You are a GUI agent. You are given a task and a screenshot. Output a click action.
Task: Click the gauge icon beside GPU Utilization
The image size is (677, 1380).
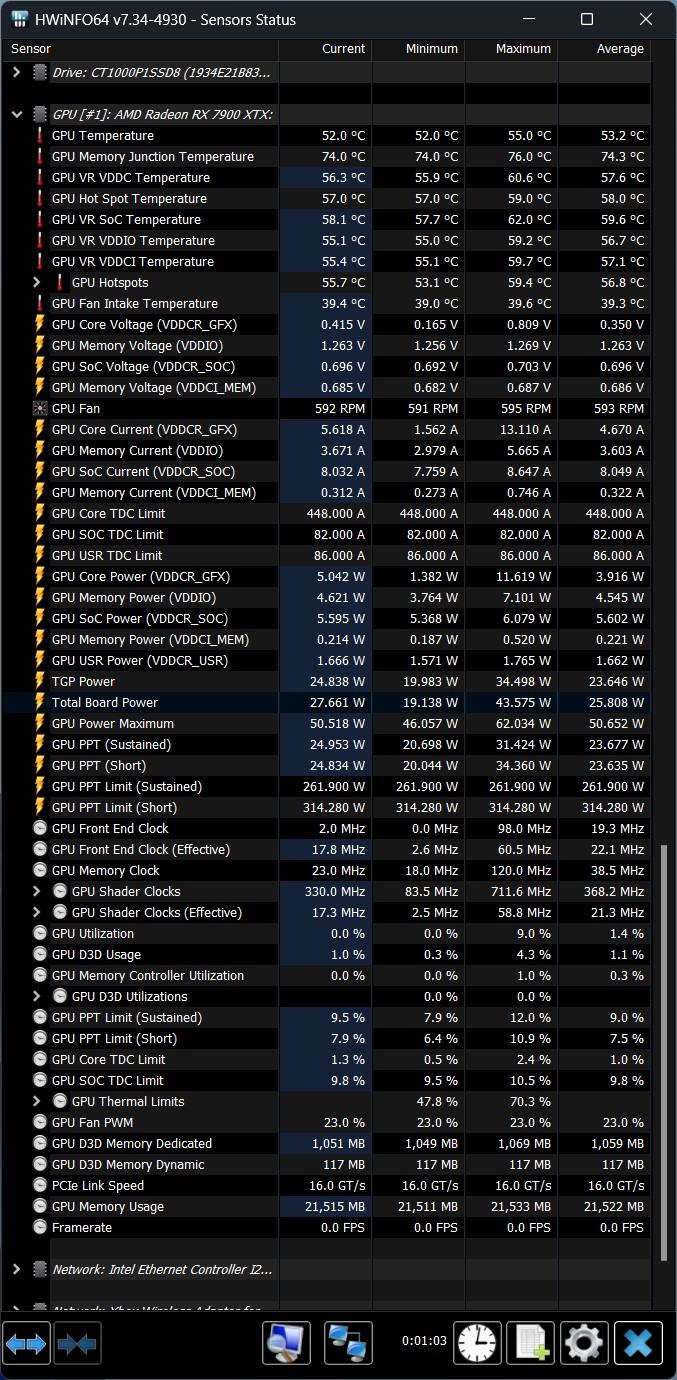coord(40,933)
